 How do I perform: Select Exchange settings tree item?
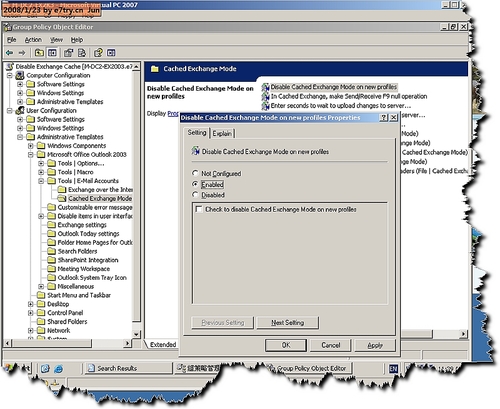click(82, 225)
